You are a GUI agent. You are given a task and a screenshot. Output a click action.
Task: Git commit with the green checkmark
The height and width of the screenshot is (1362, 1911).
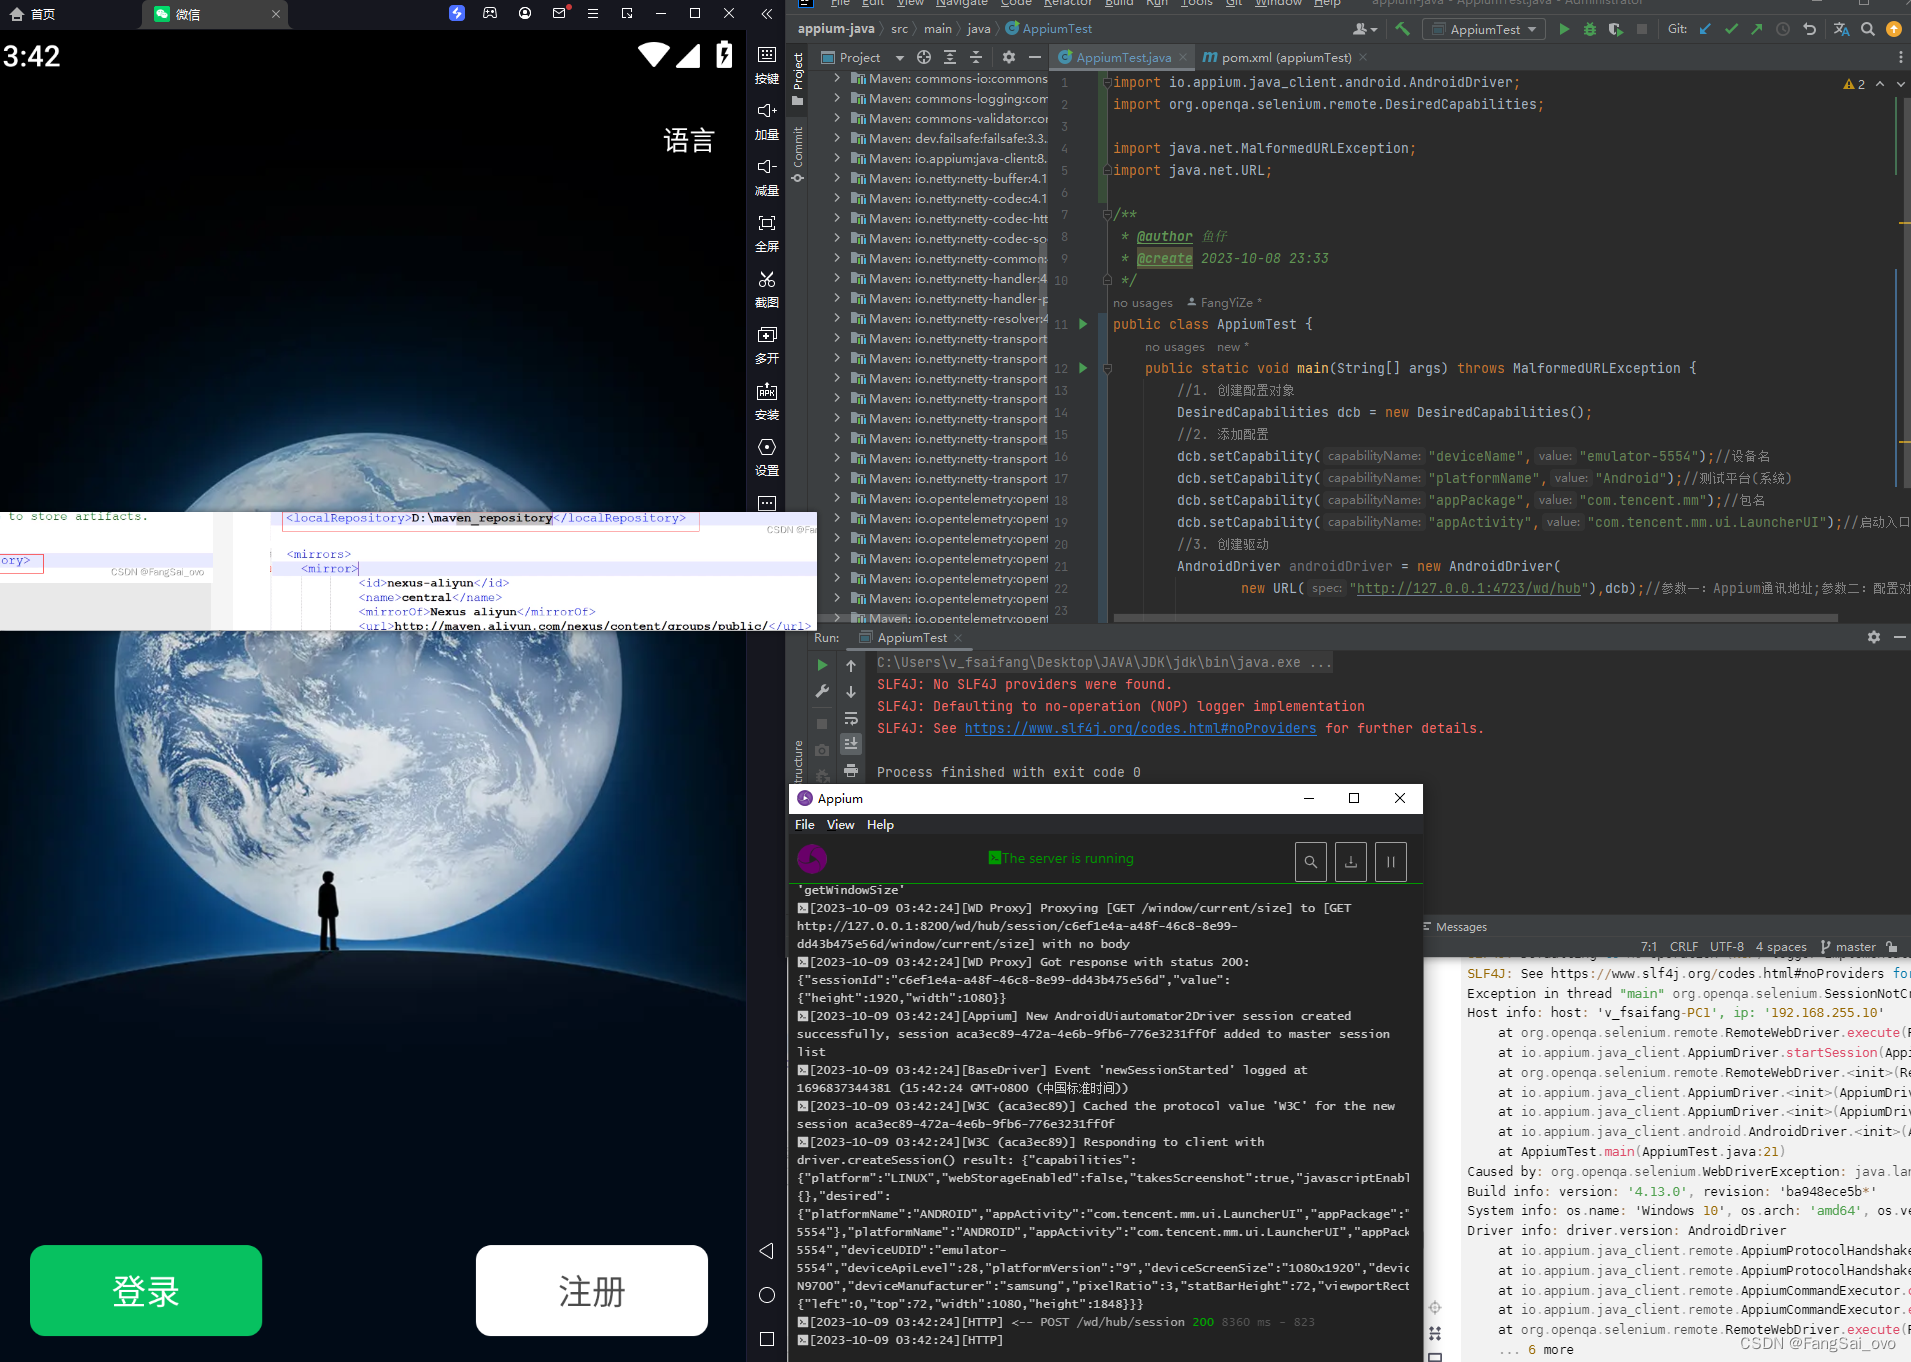pos(1731,29)
